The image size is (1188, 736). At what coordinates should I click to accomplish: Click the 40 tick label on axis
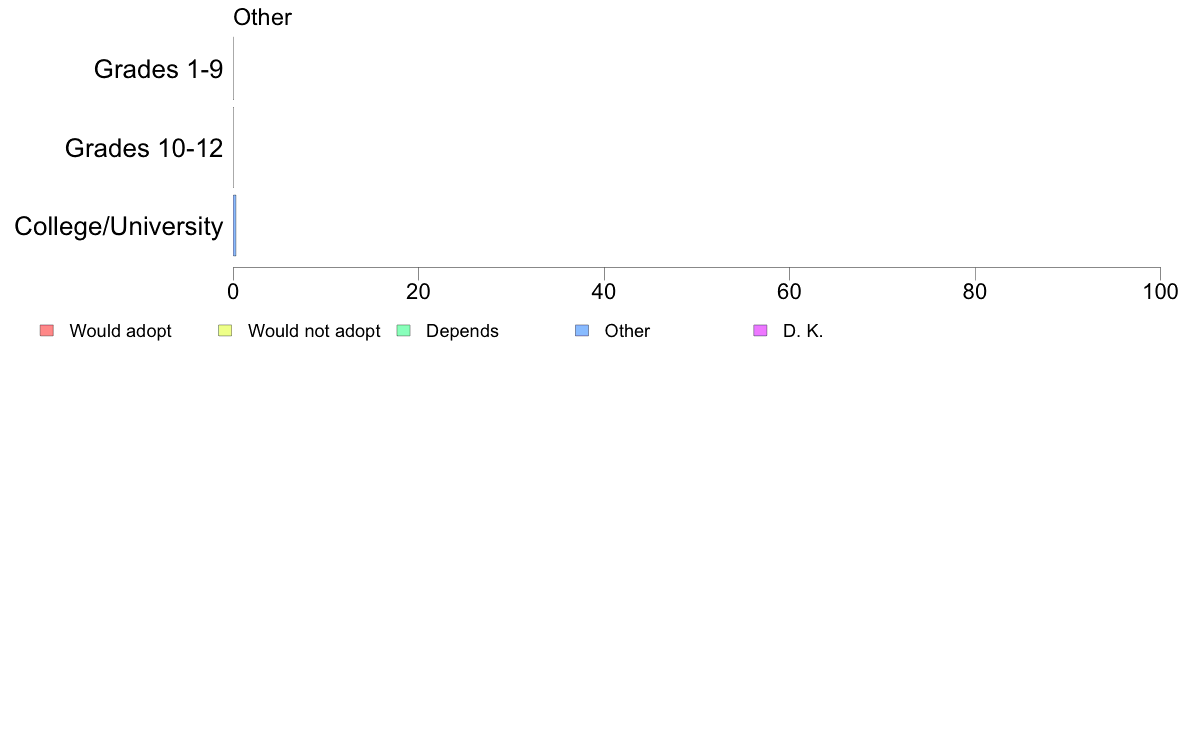pos(604,292)
